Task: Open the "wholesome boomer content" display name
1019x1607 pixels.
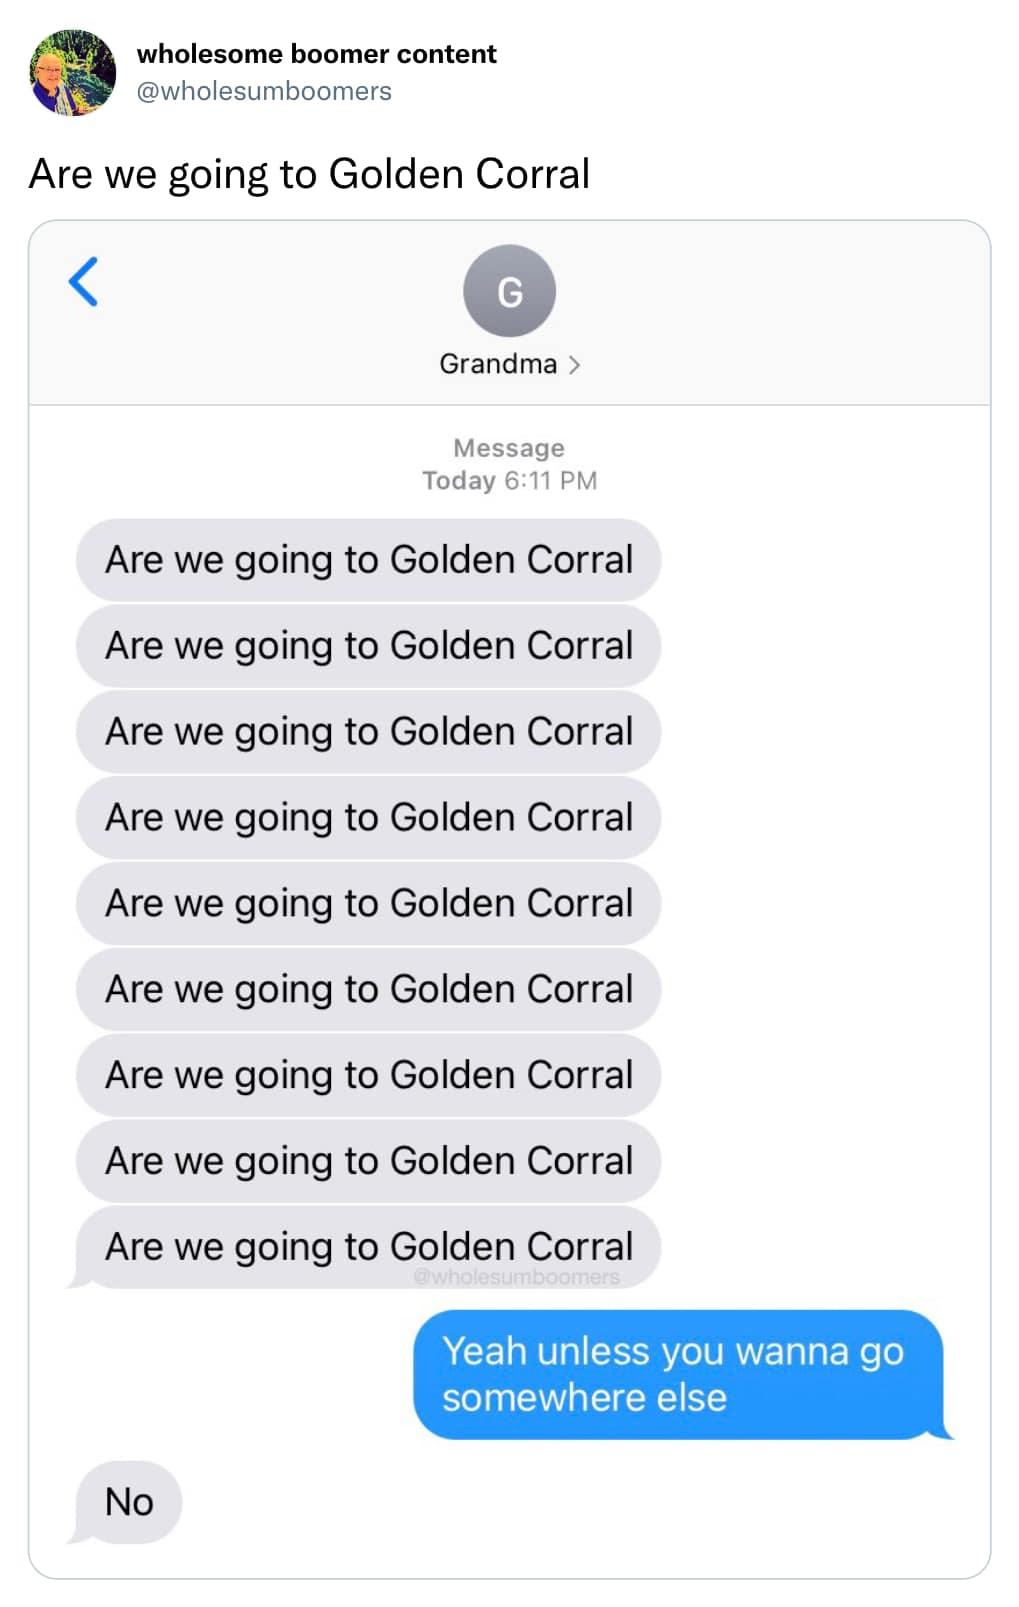Action: point(316,54)
